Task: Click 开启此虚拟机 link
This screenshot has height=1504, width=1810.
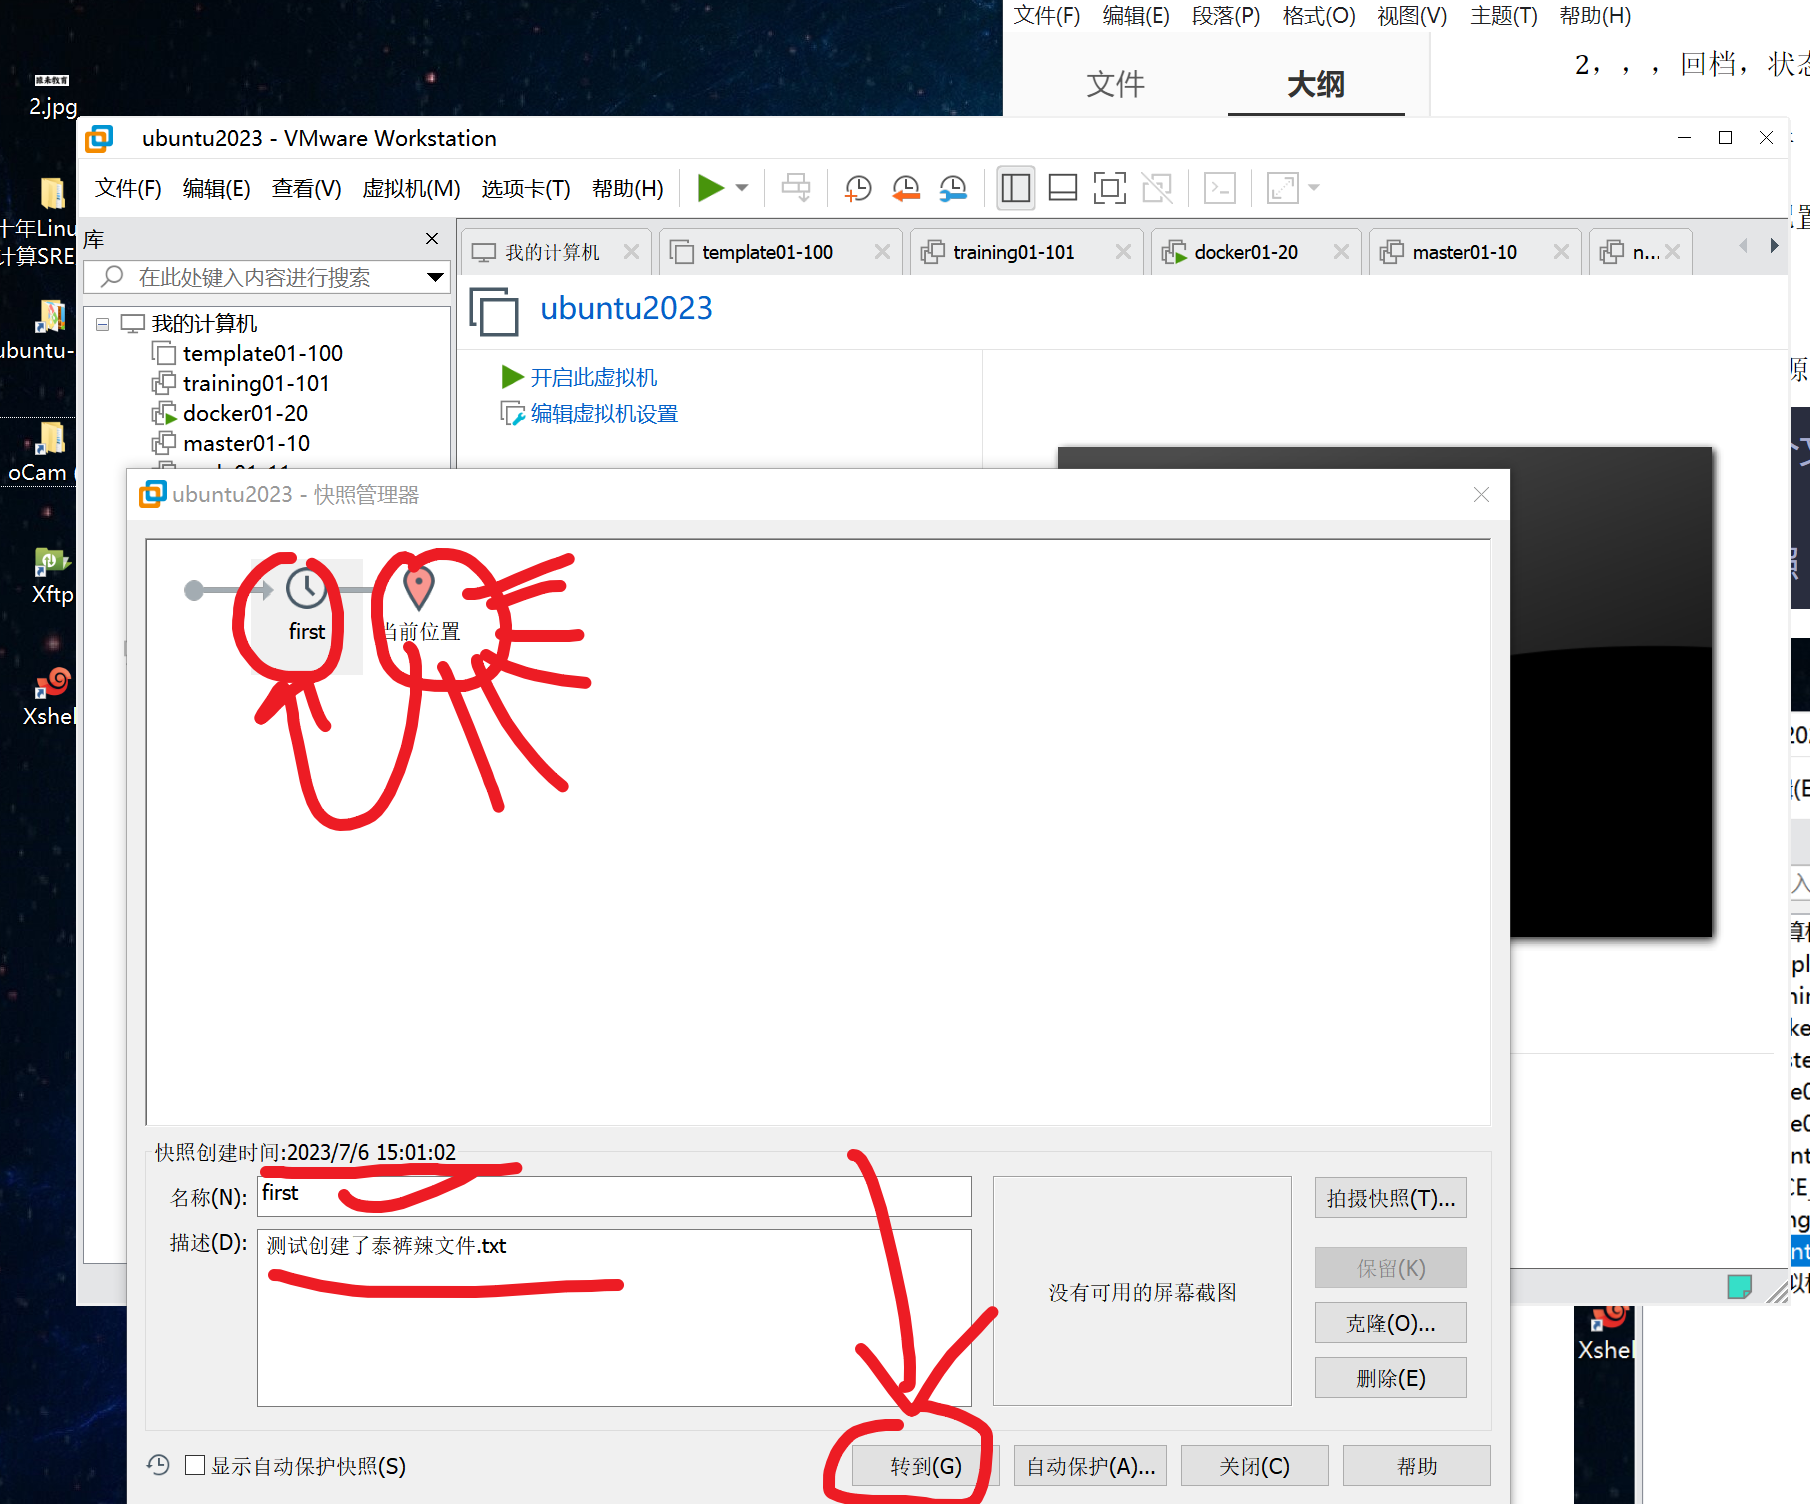Action: tap(593, 377)
